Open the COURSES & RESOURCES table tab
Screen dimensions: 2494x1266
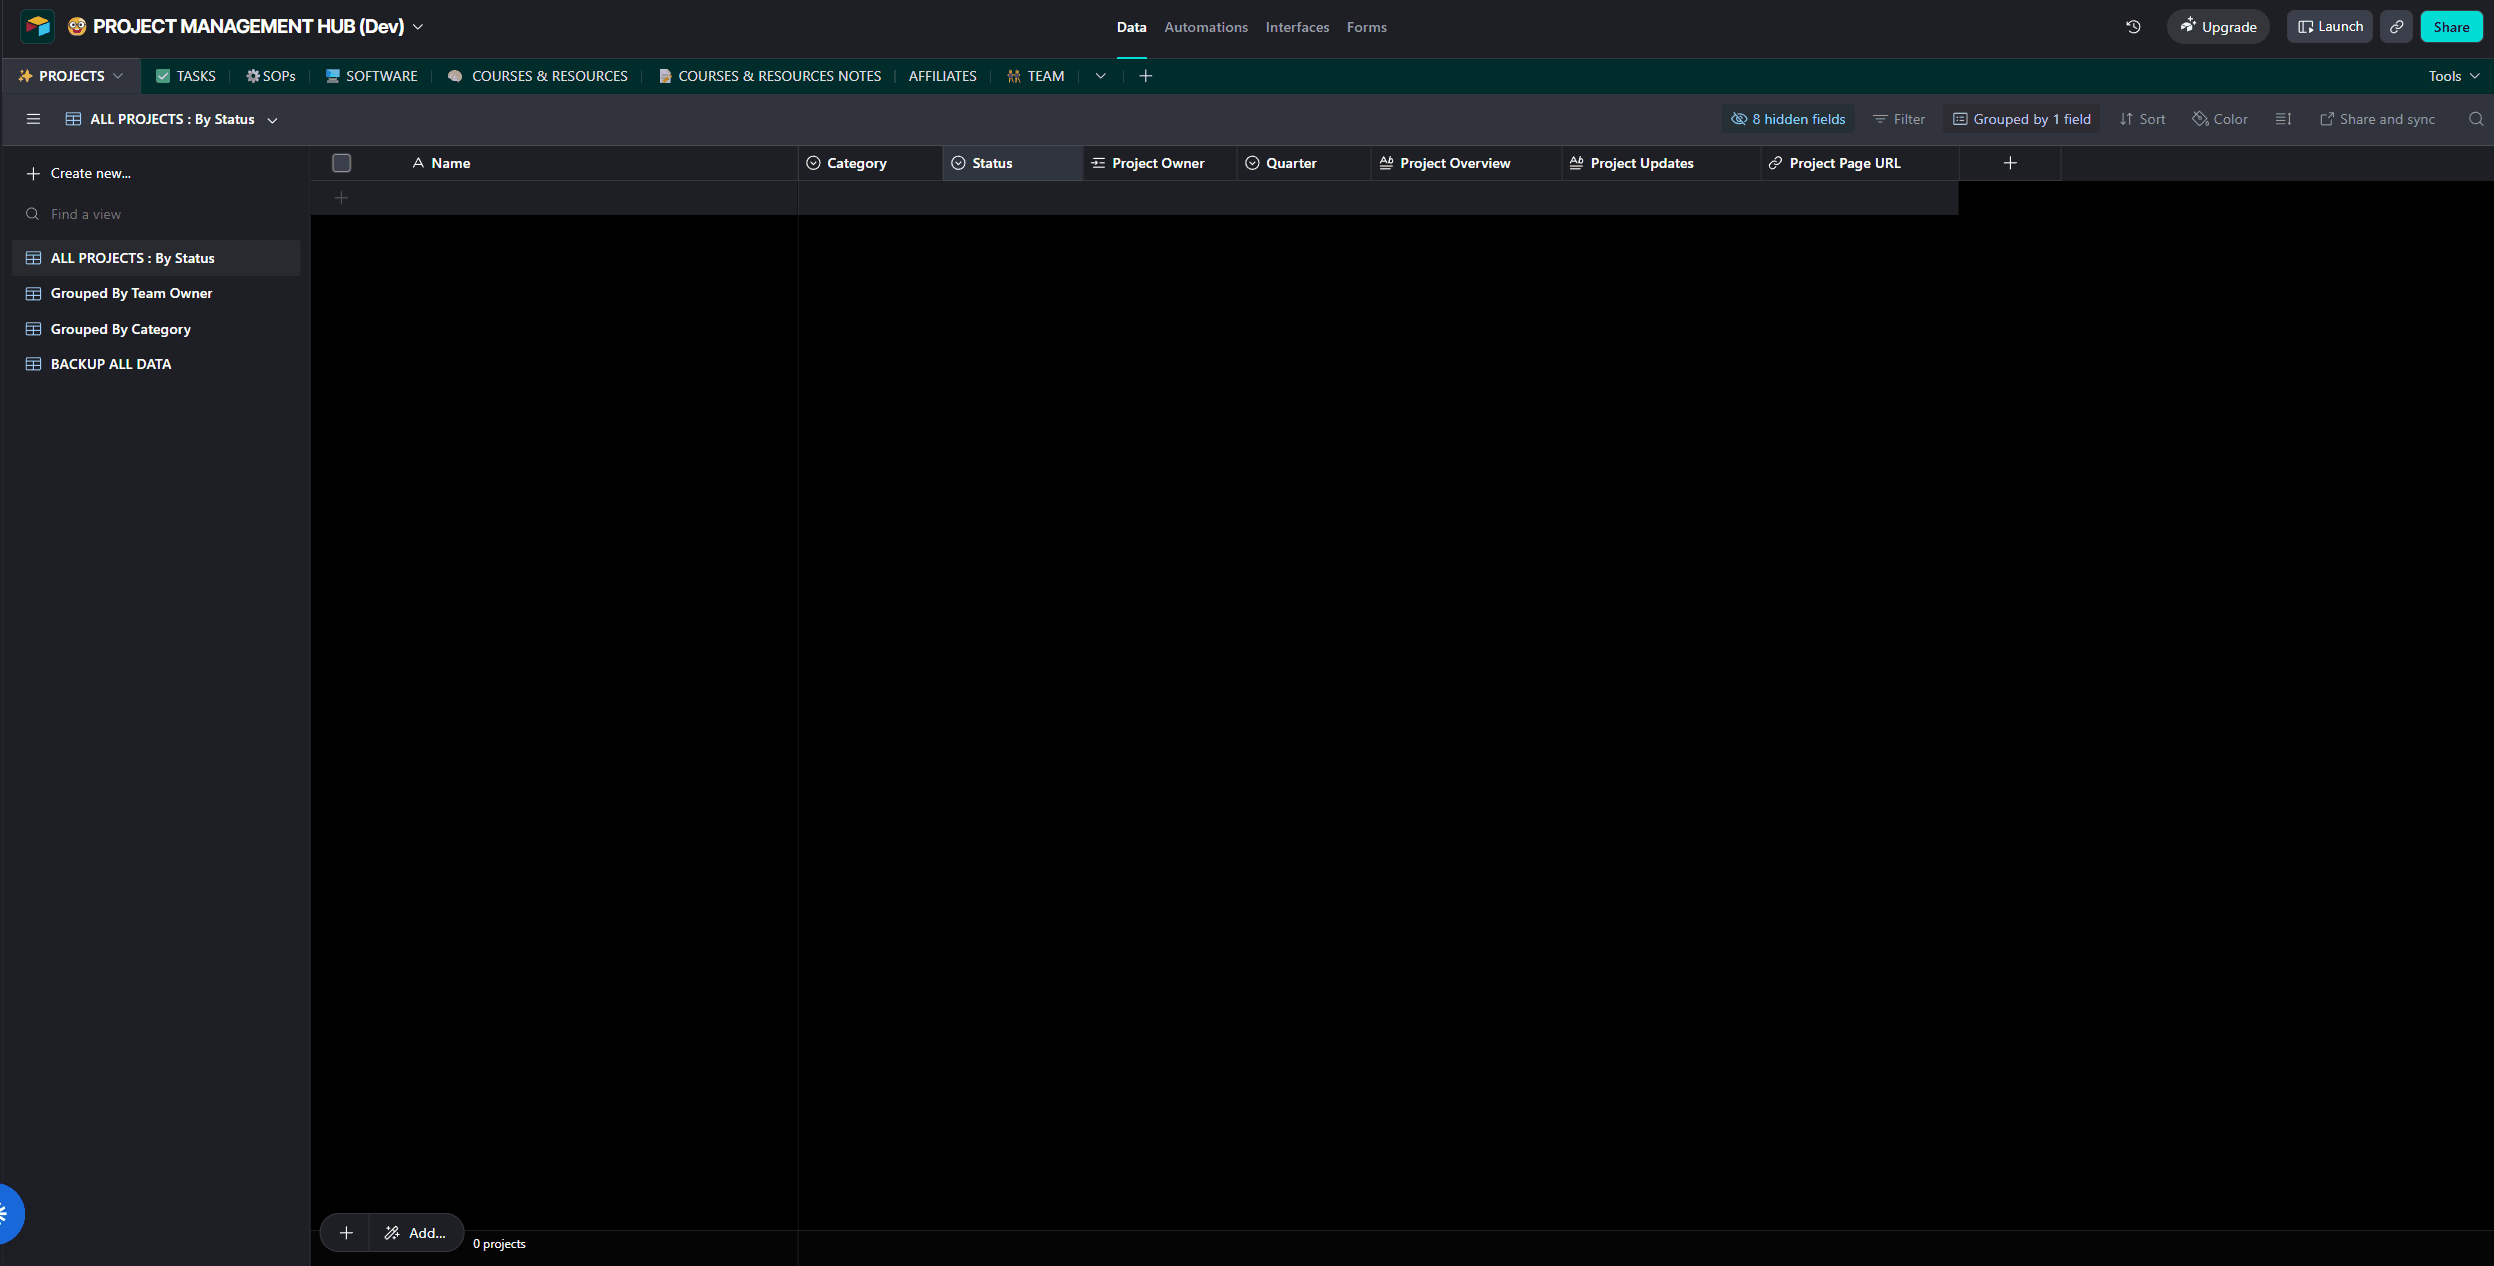538,76
